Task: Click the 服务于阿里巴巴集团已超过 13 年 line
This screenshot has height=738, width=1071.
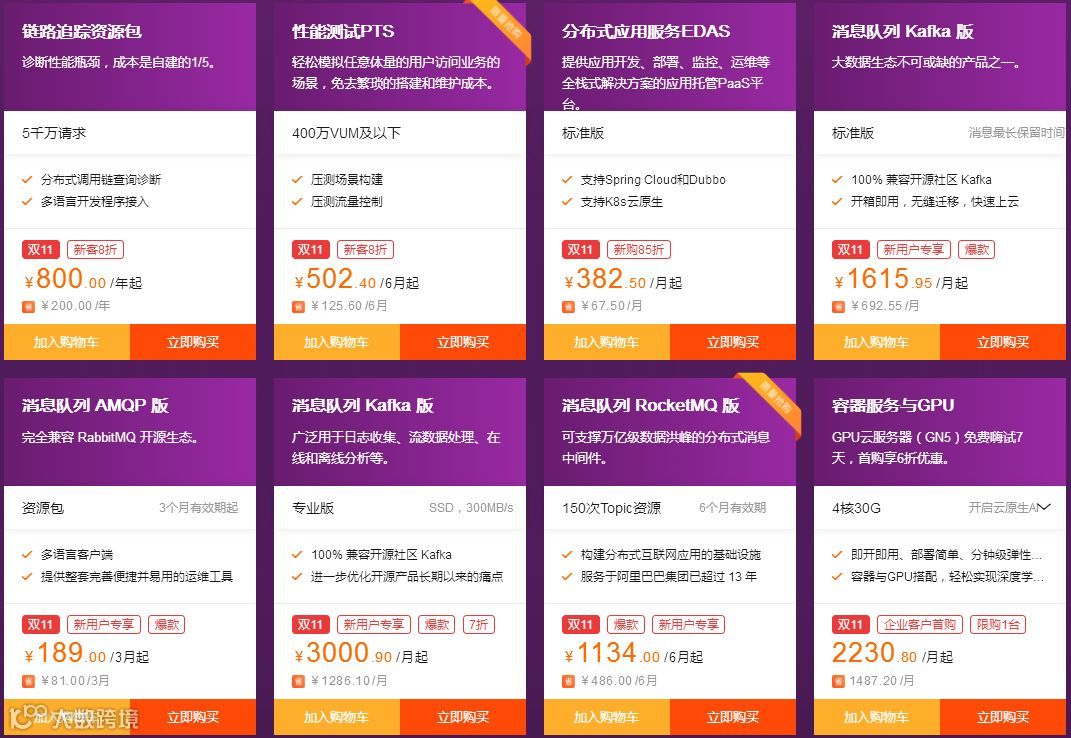Action: [669, 576]
